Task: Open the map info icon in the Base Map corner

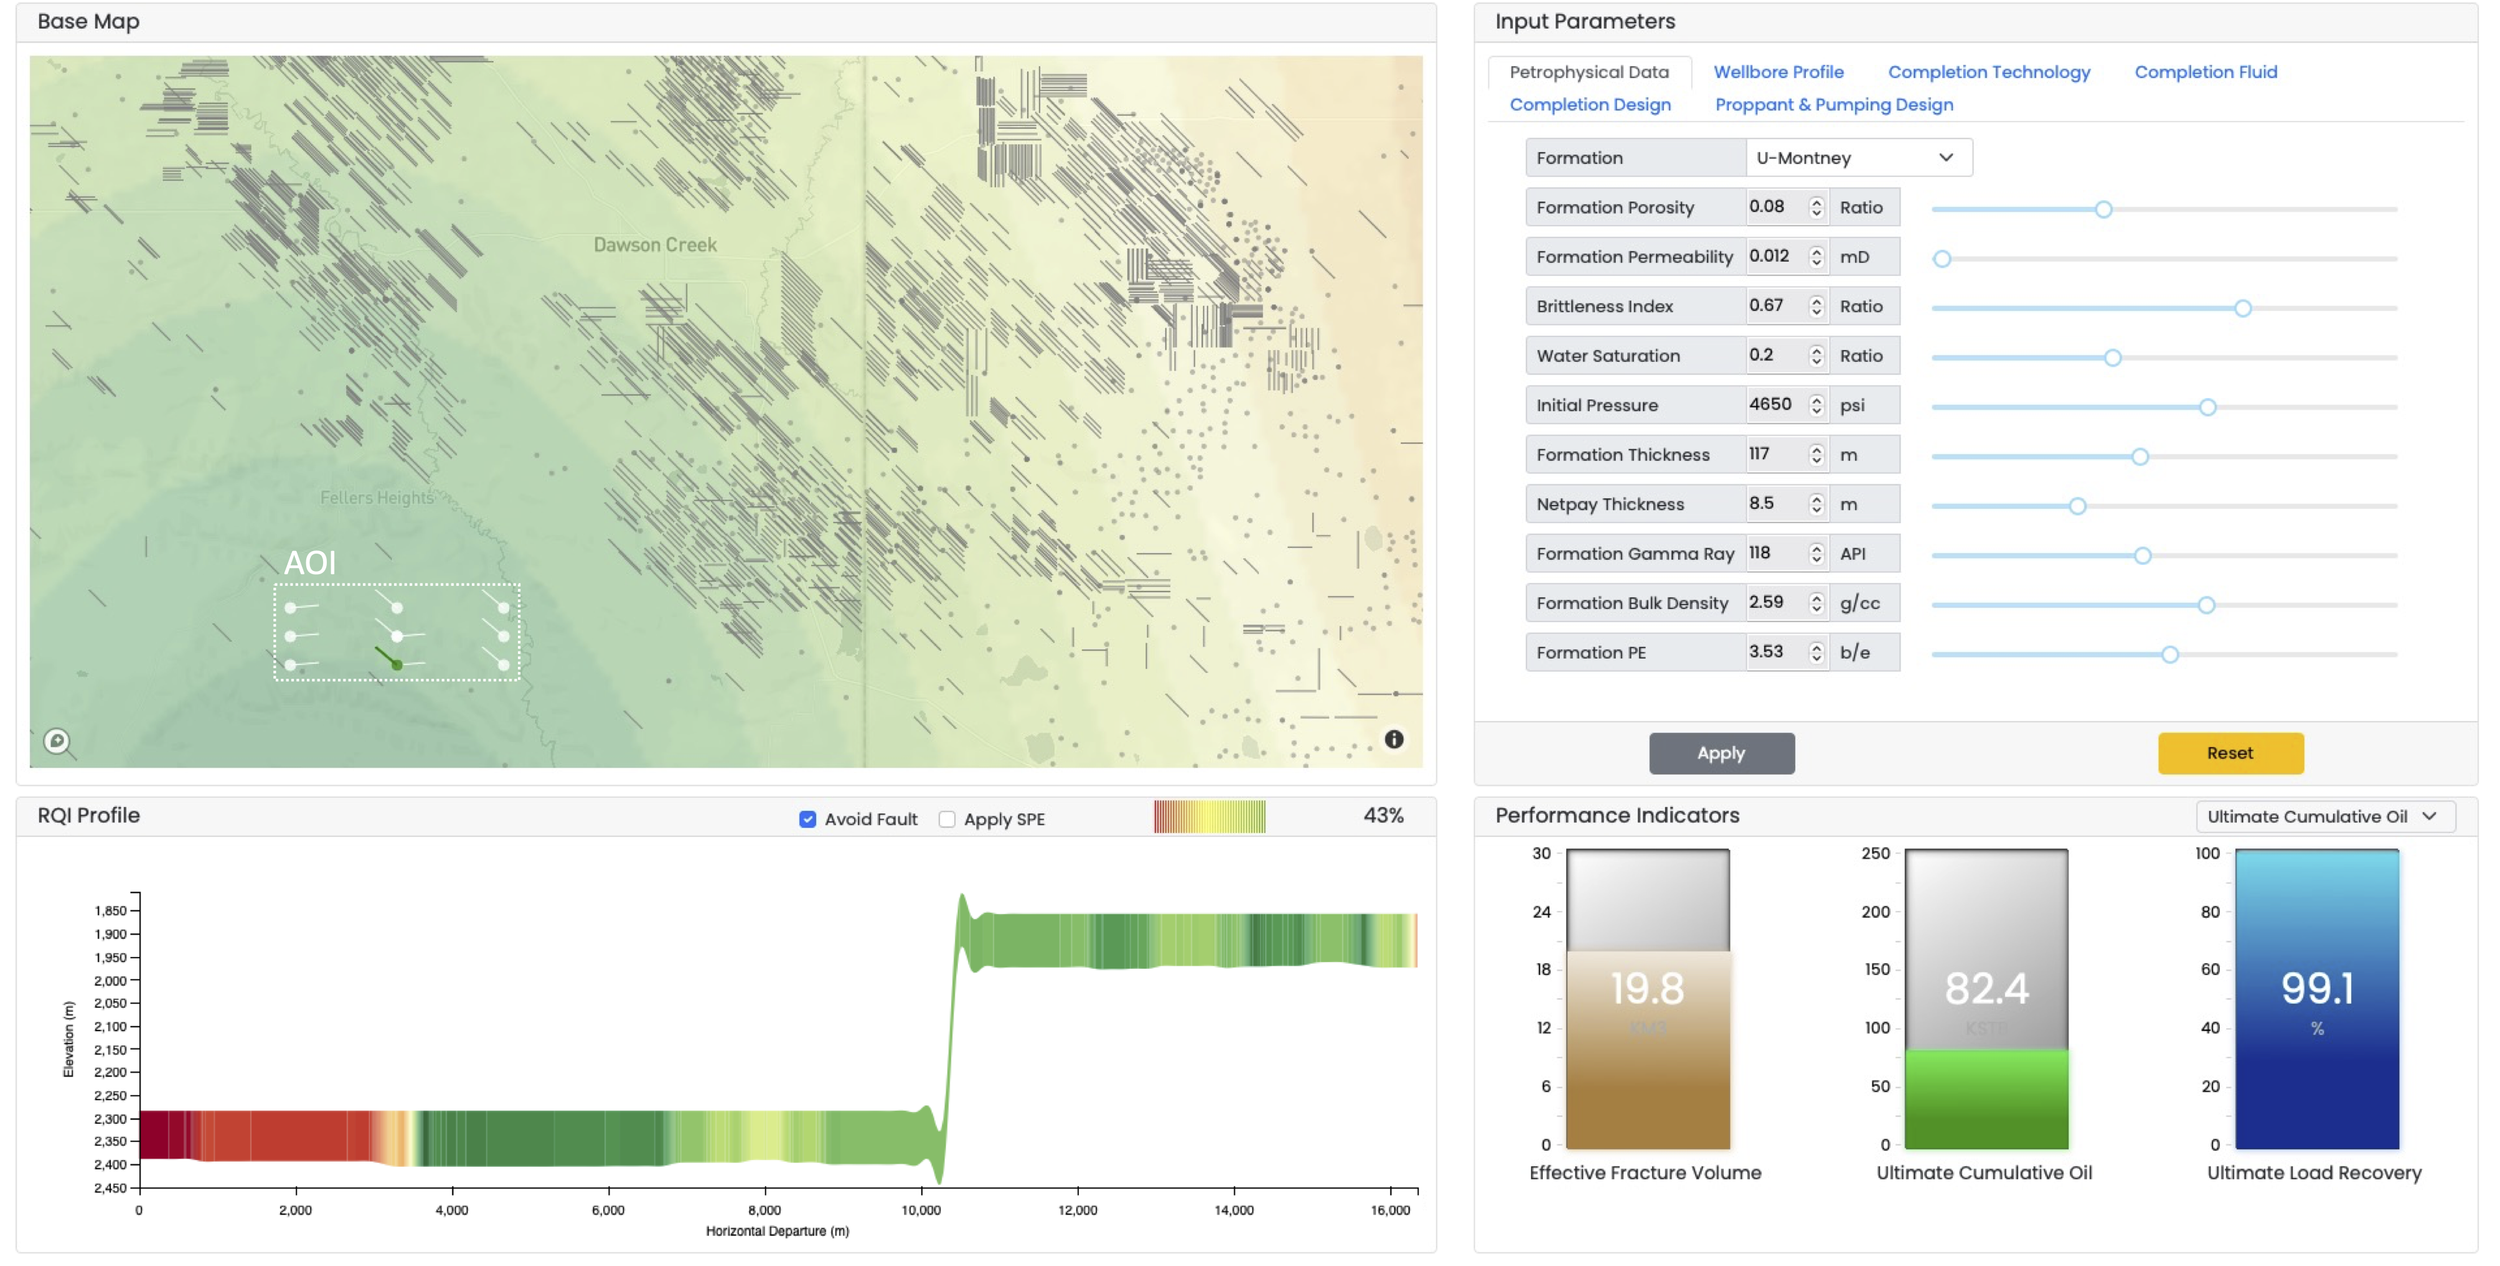Action: (1395, 740)
